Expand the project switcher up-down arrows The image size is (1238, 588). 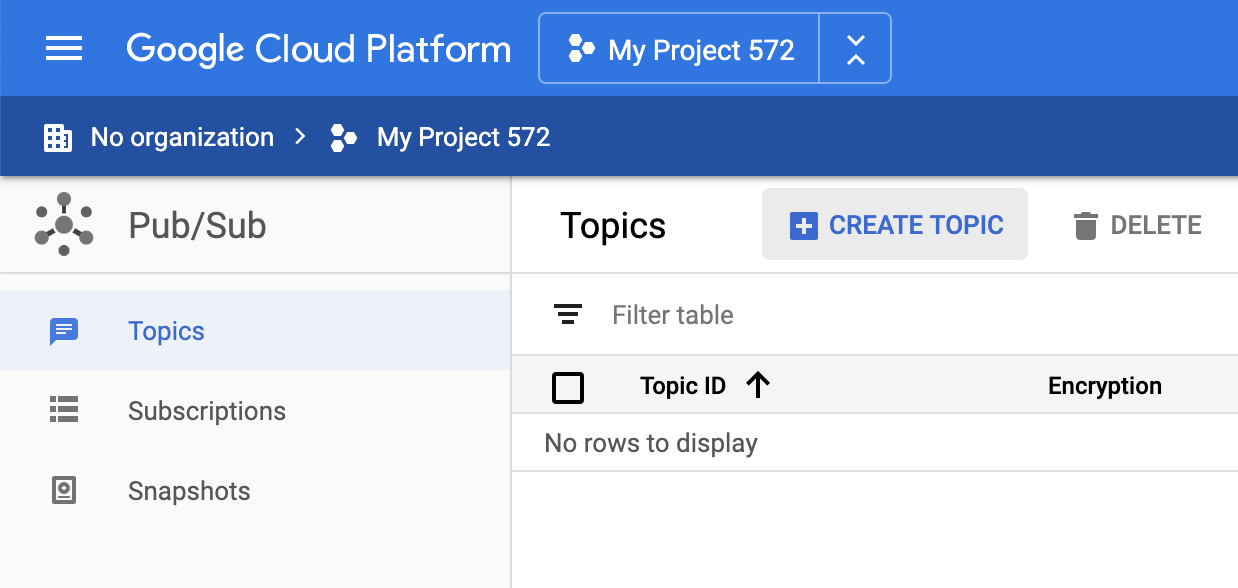point(855,49)
